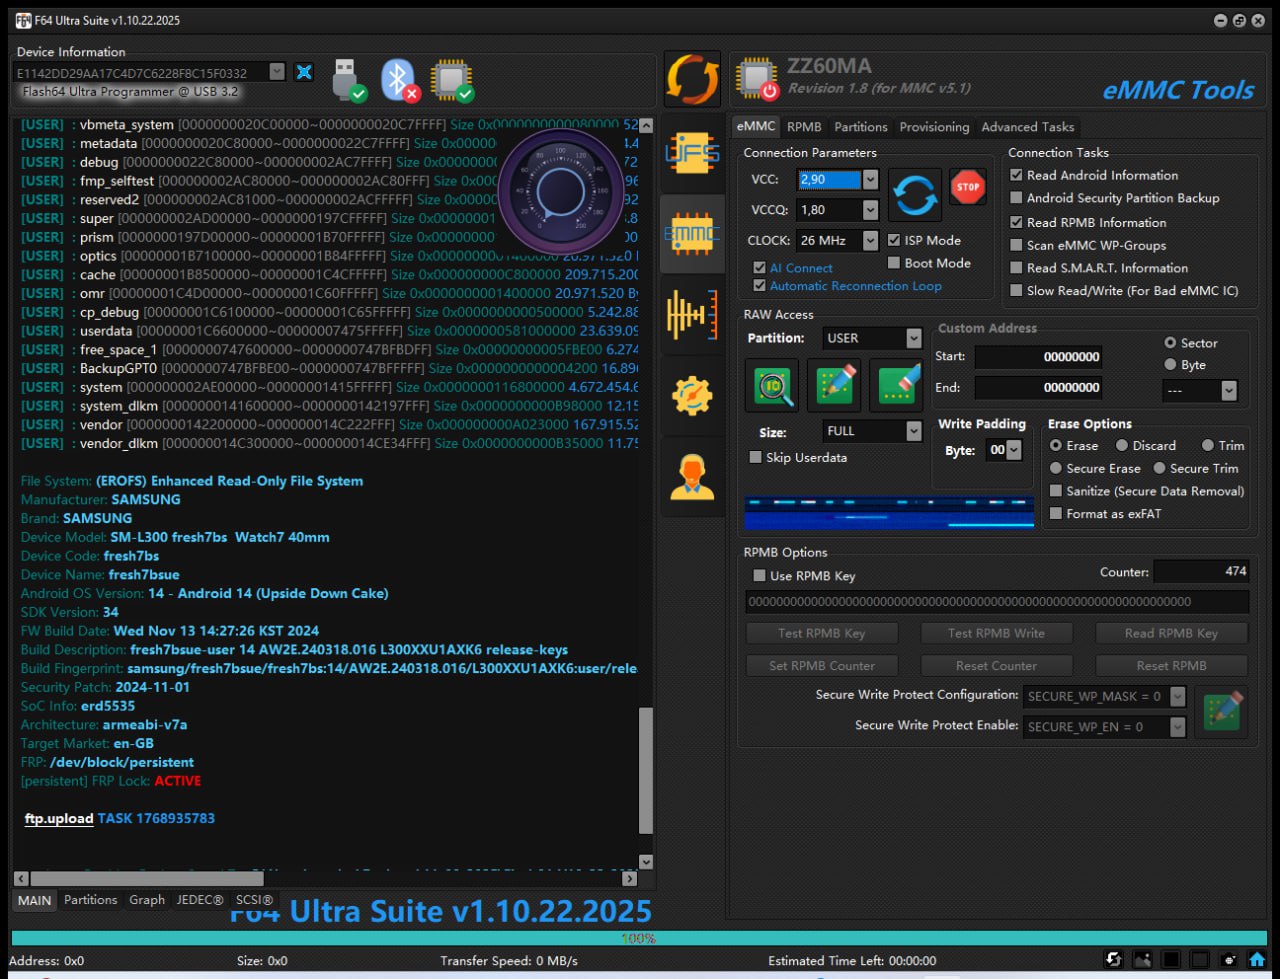Open the VCCQ voltage dropdown
The image size is (1280, 979).
click(869, 210)
